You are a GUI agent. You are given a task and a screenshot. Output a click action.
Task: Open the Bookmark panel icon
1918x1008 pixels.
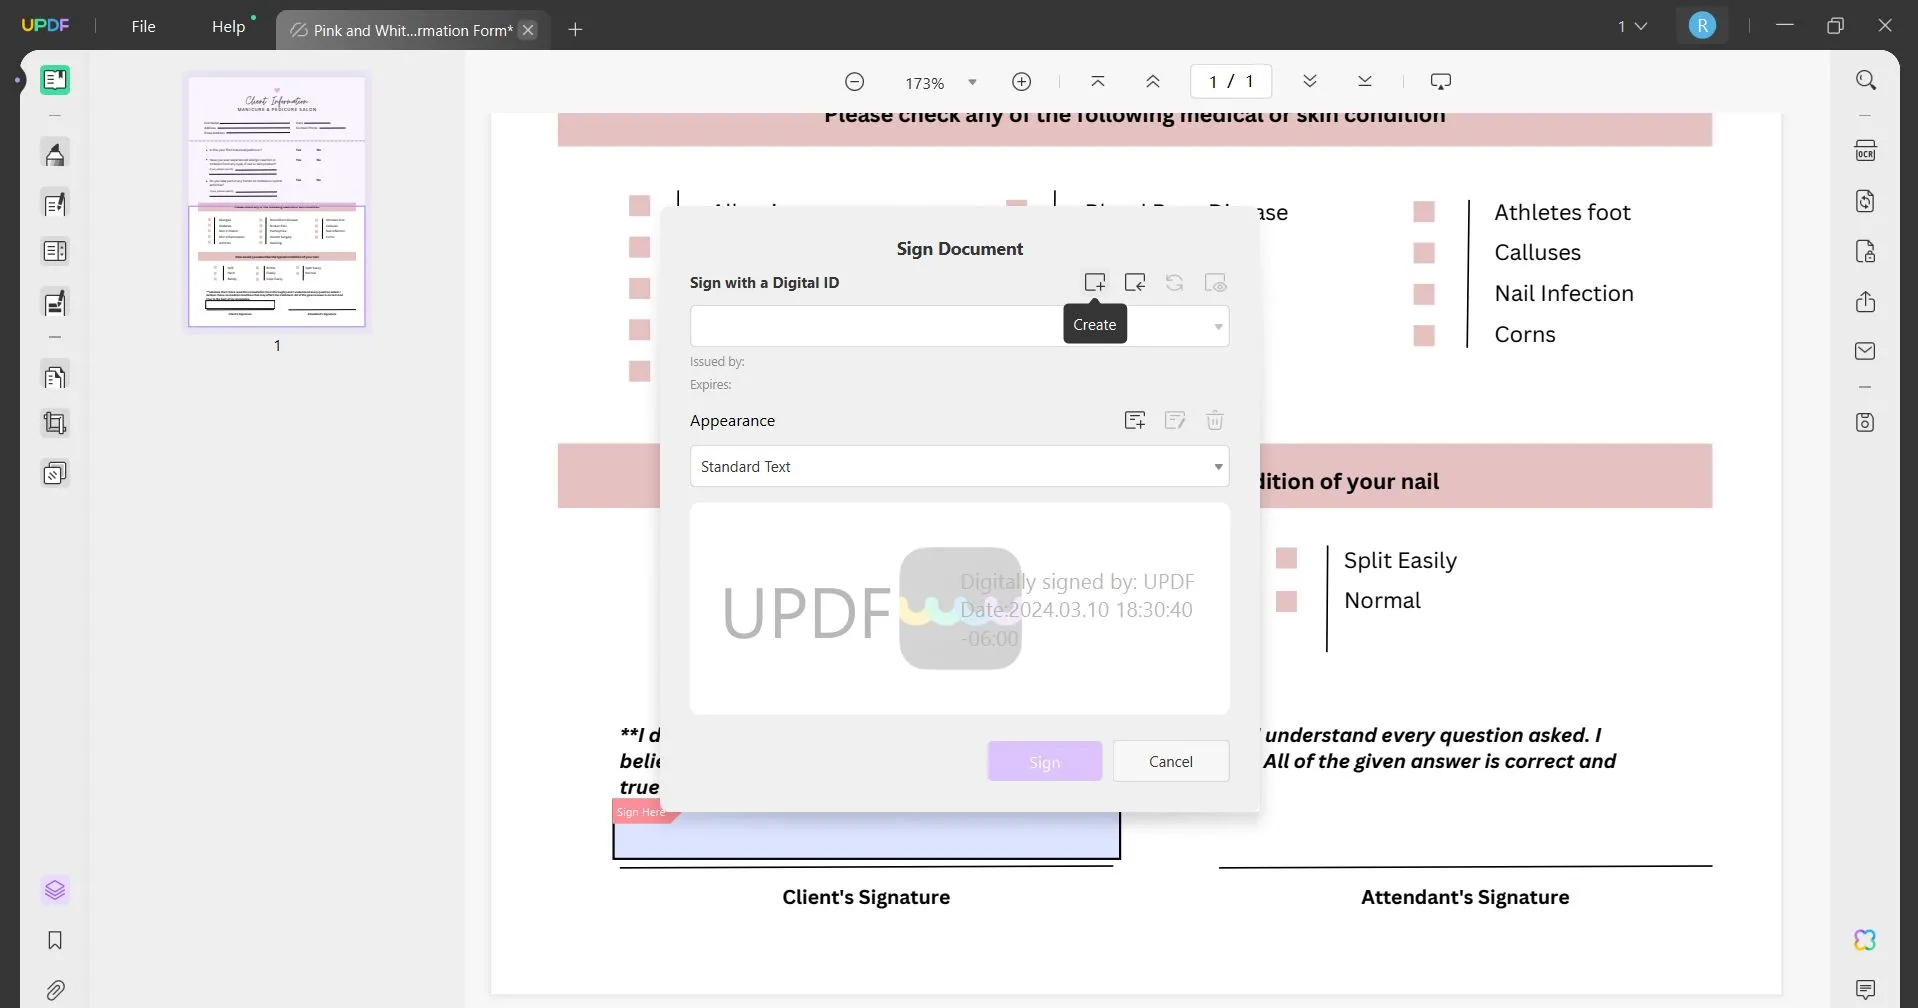coord(55,940)
